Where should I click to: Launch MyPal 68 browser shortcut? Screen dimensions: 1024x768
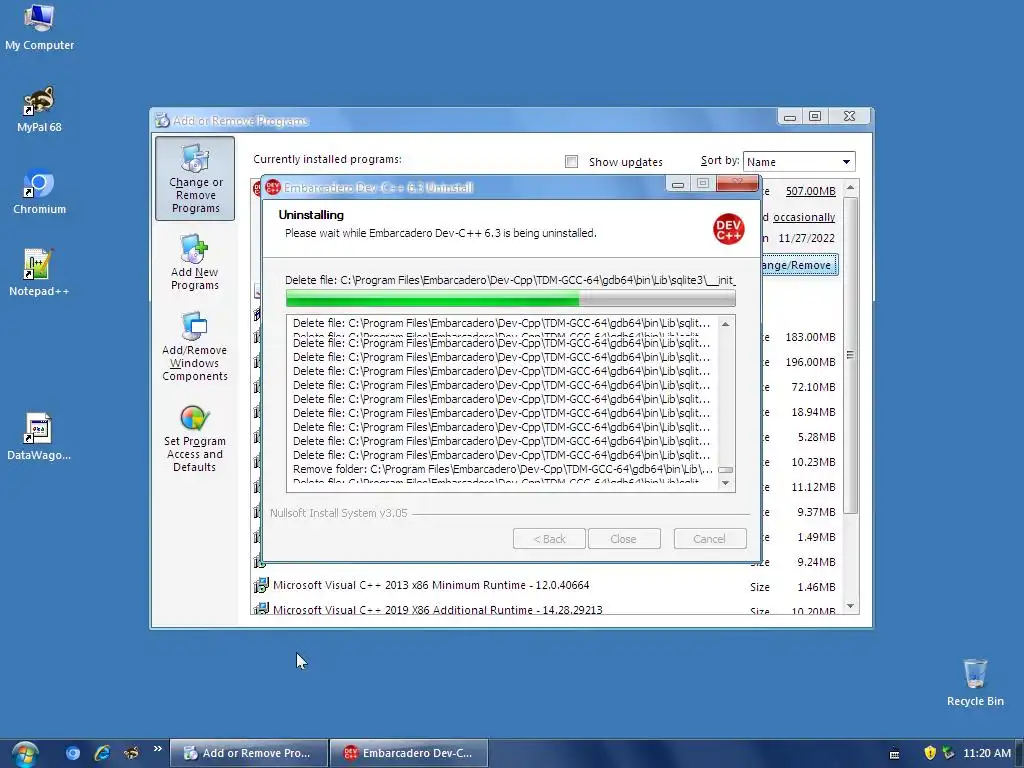(39, 110)
